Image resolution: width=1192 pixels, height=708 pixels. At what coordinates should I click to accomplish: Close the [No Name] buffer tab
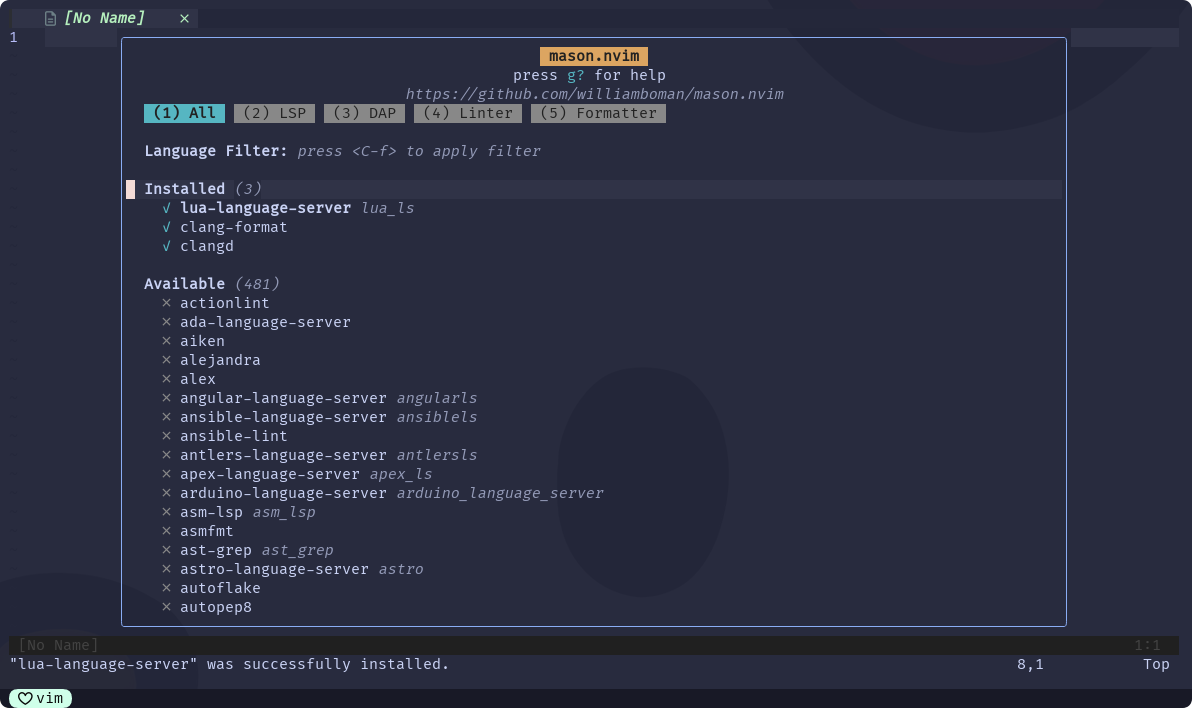click(184, 18)
